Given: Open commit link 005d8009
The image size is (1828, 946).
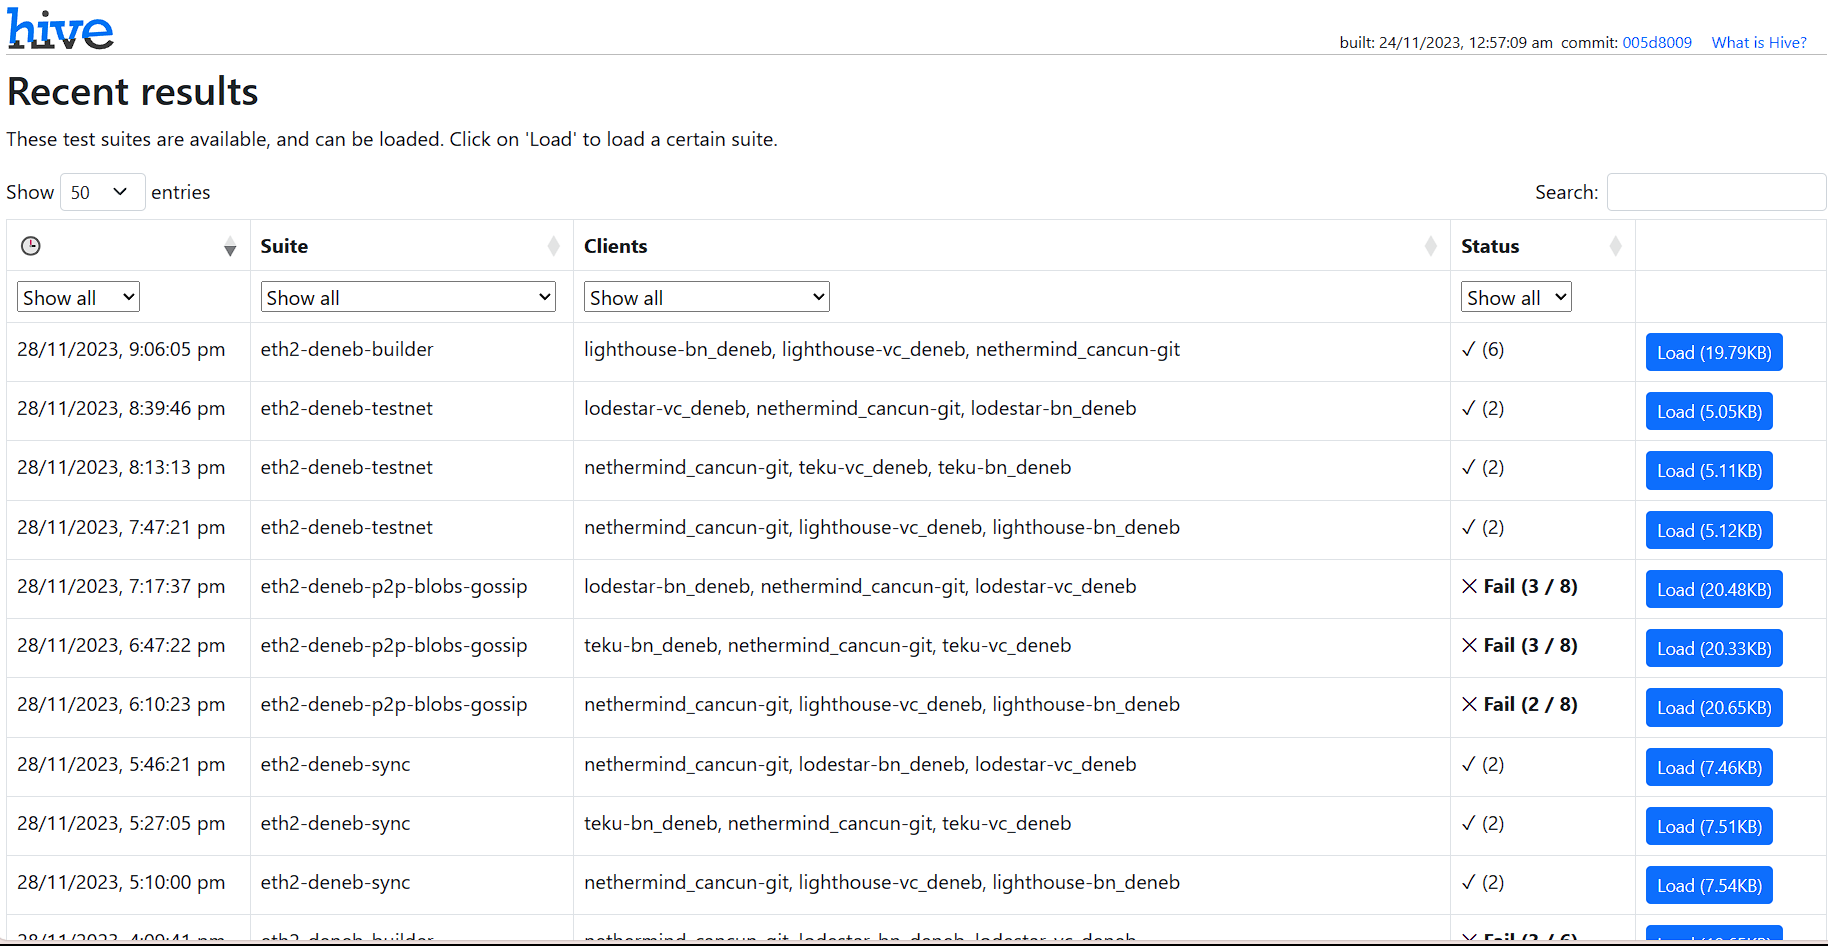Looking at the screenshot, I should tap(1656, 42).
